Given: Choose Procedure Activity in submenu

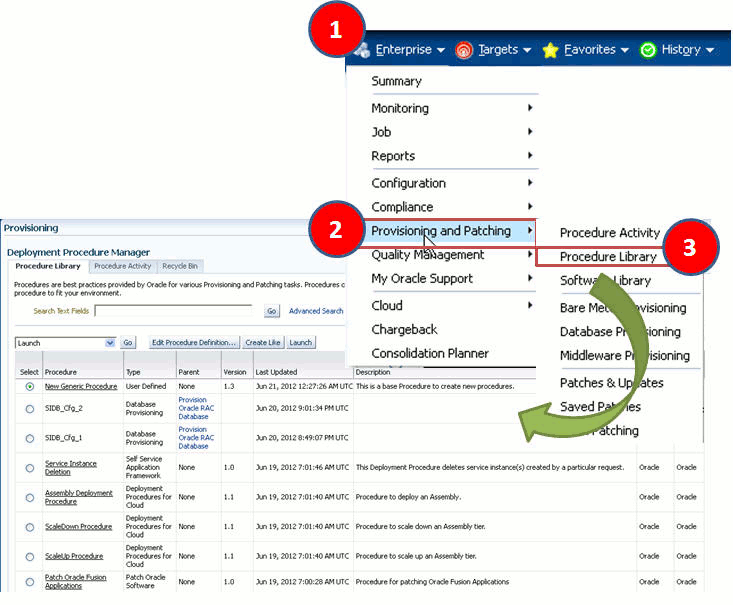Looking at the screenshot, I should click(610, 233).
